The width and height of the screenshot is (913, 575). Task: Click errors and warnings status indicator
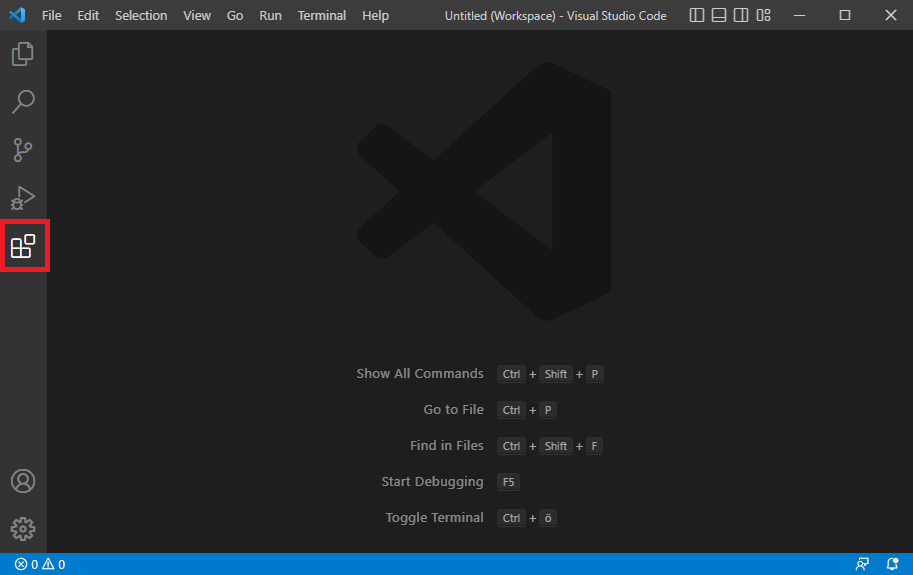pyautogui.click(x=40, y=564)
